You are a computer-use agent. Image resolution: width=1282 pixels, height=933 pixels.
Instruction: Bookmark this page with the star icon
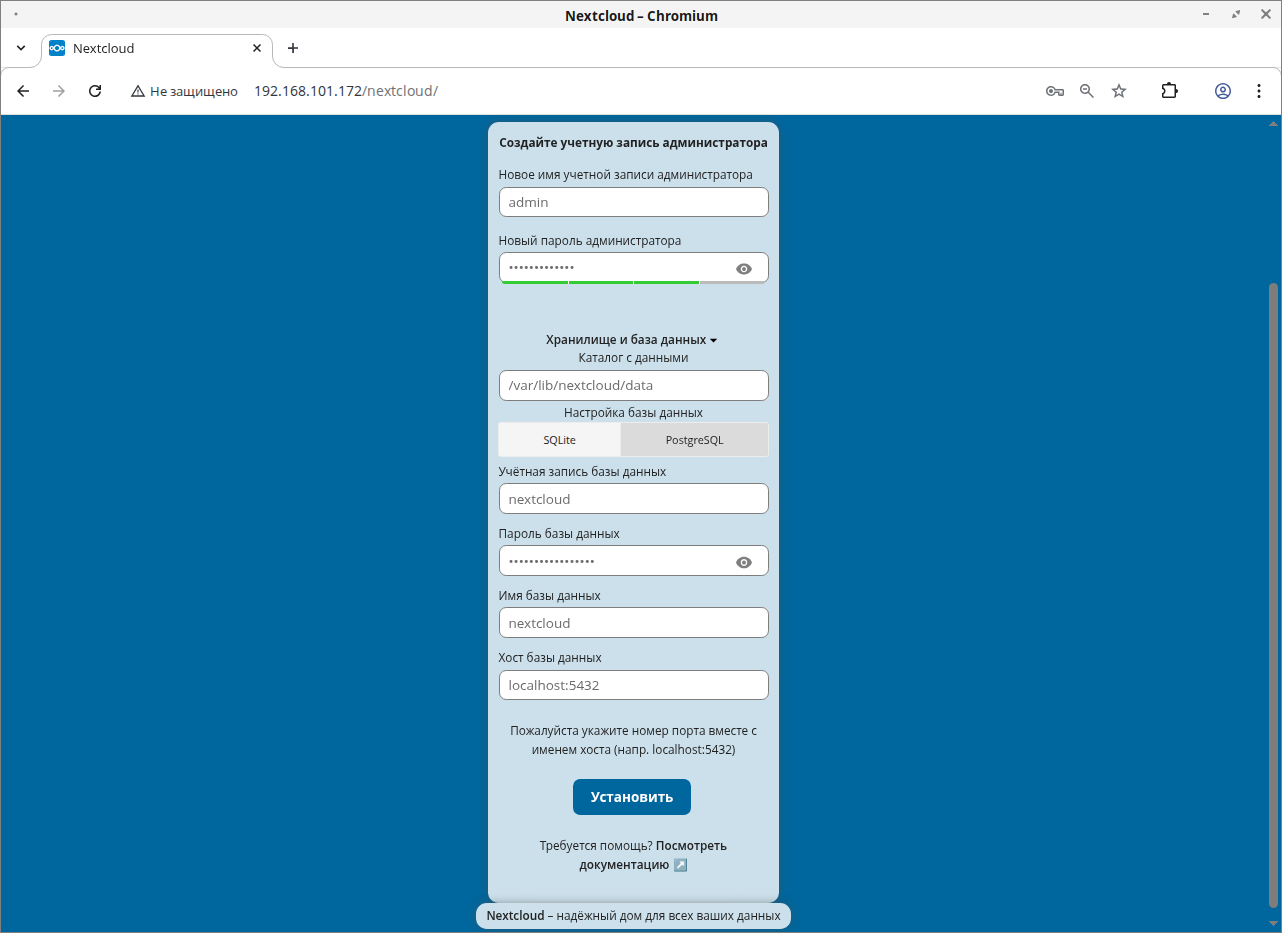[1119, 91]
